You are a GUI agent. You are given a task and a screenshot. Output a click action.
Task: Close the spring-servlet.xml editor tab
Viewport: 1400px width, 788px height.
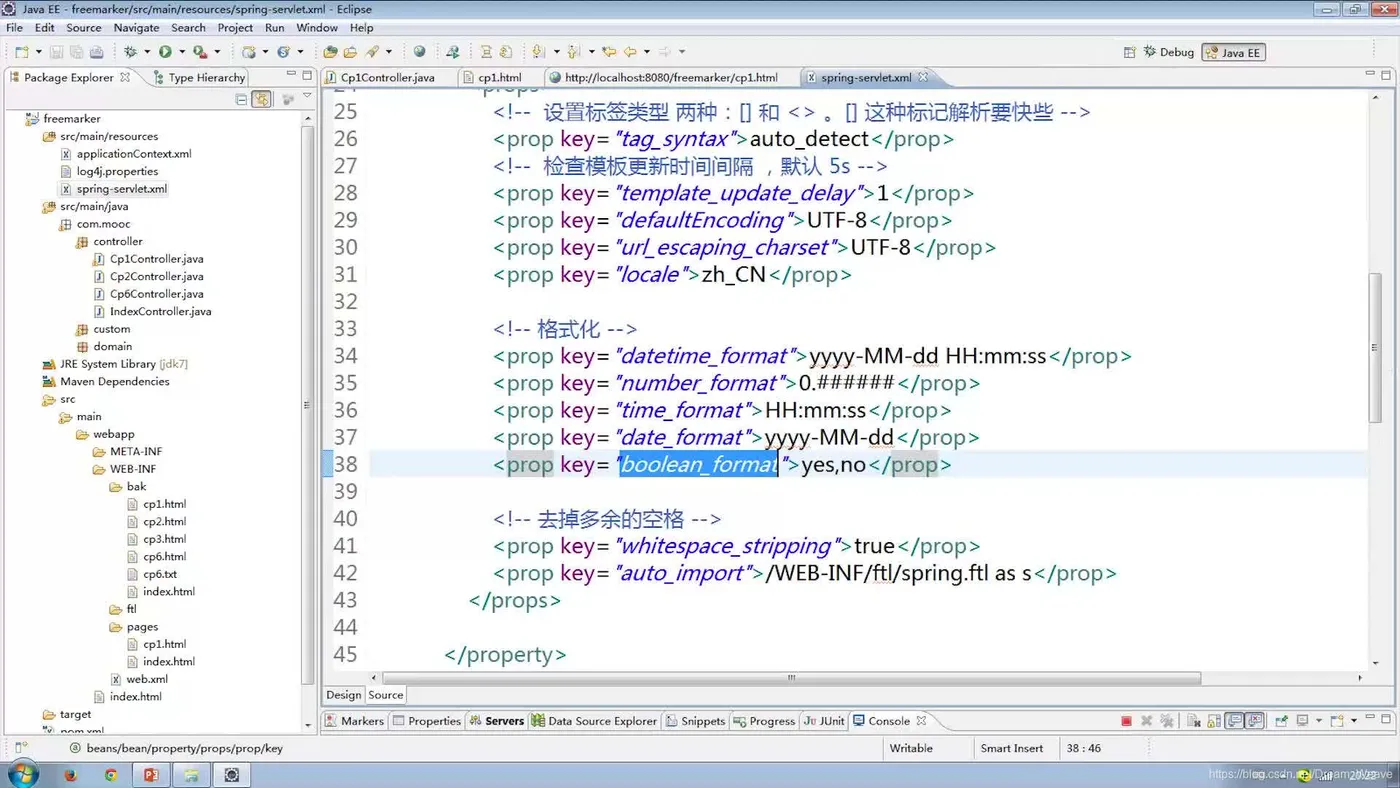point(923,77)
